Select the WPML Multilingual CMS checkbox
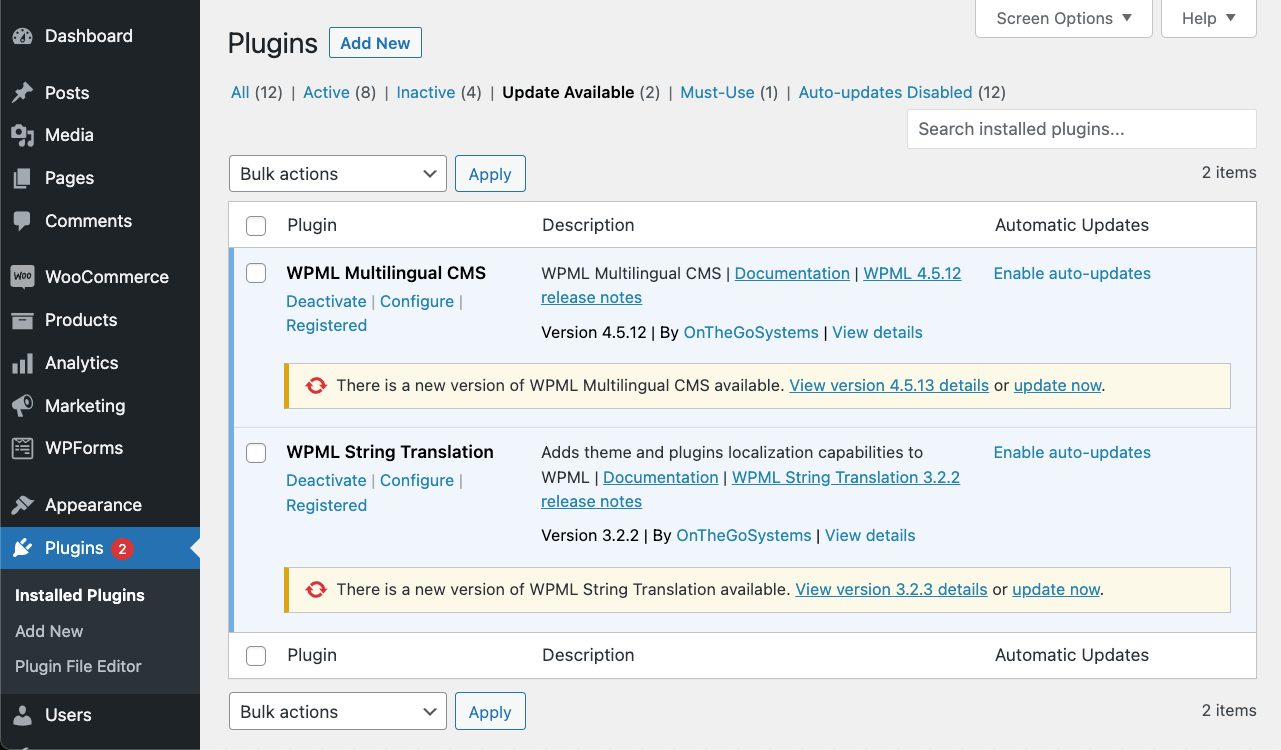Screen dimensions: 1281x750 [x=256, y=273]
